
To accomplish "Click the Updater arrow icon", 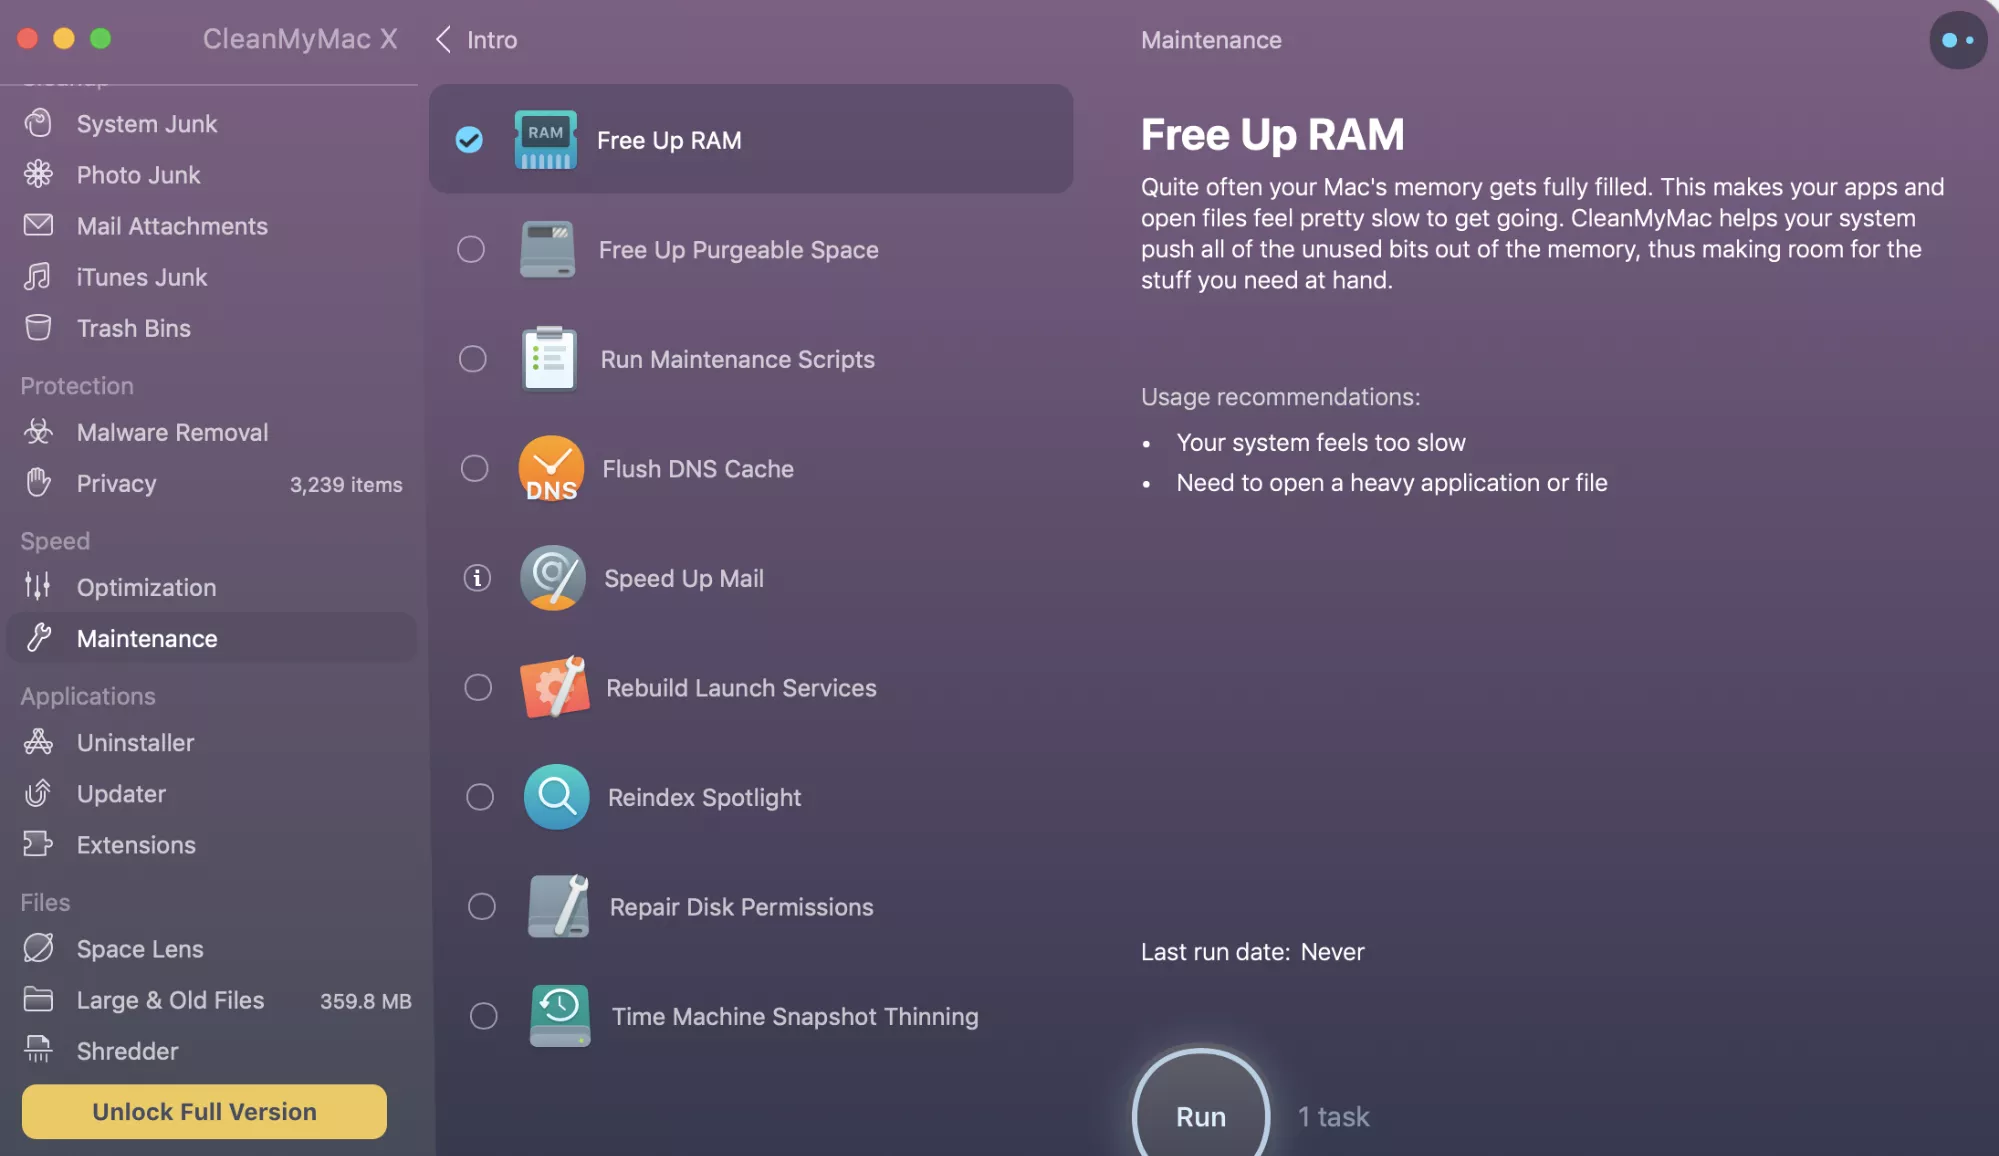I will [38, 792].
